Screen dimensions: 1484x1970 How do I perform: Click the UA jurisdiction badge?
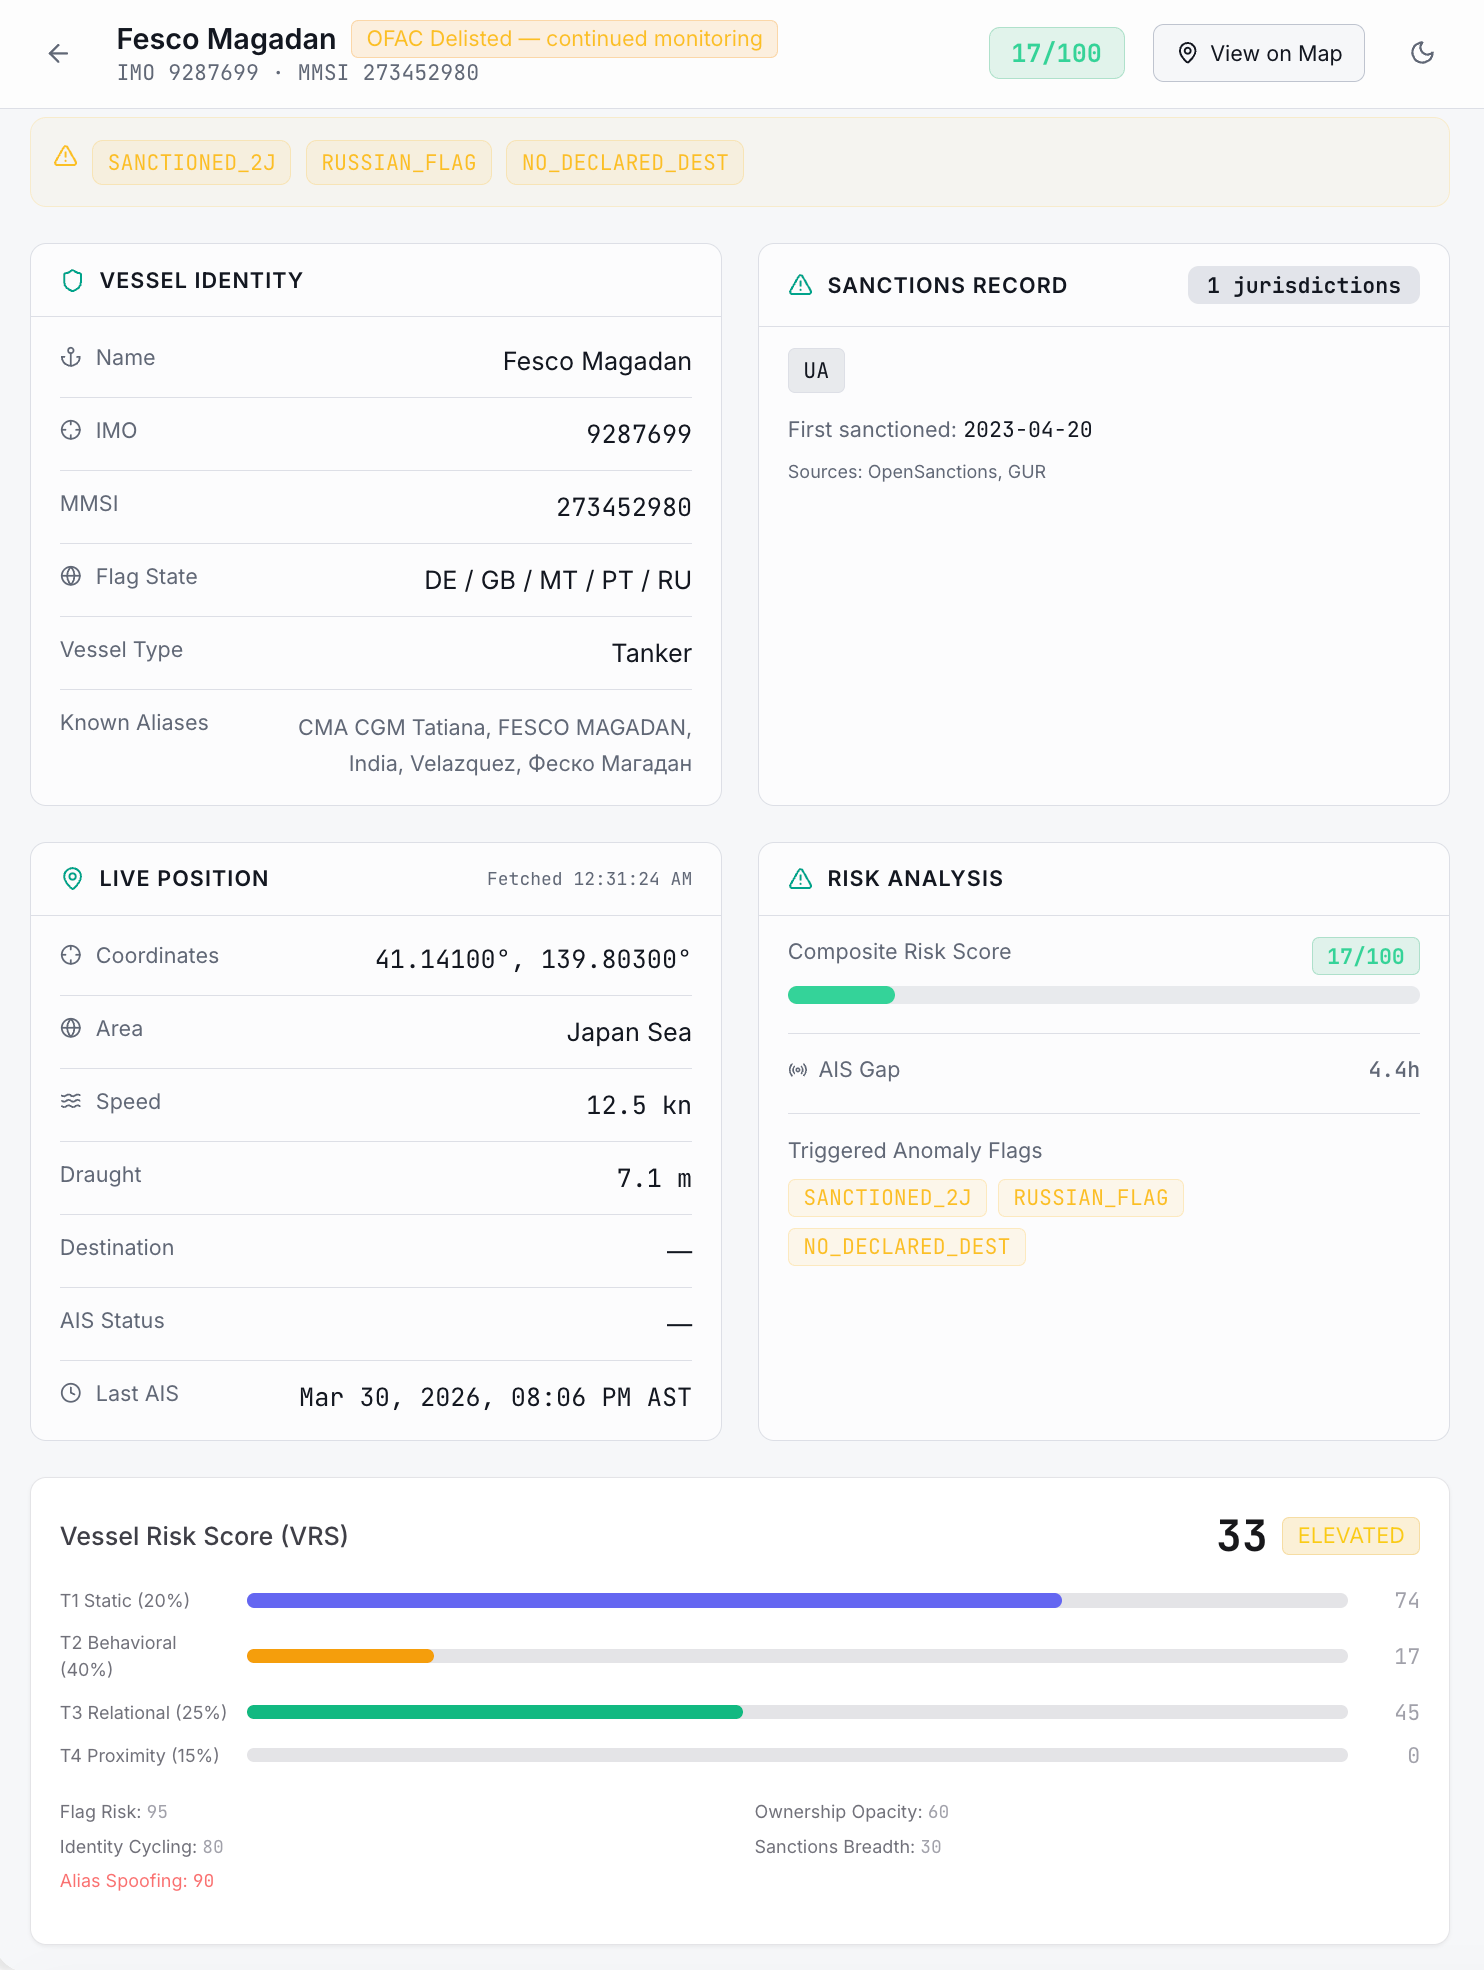click(816, 371)
